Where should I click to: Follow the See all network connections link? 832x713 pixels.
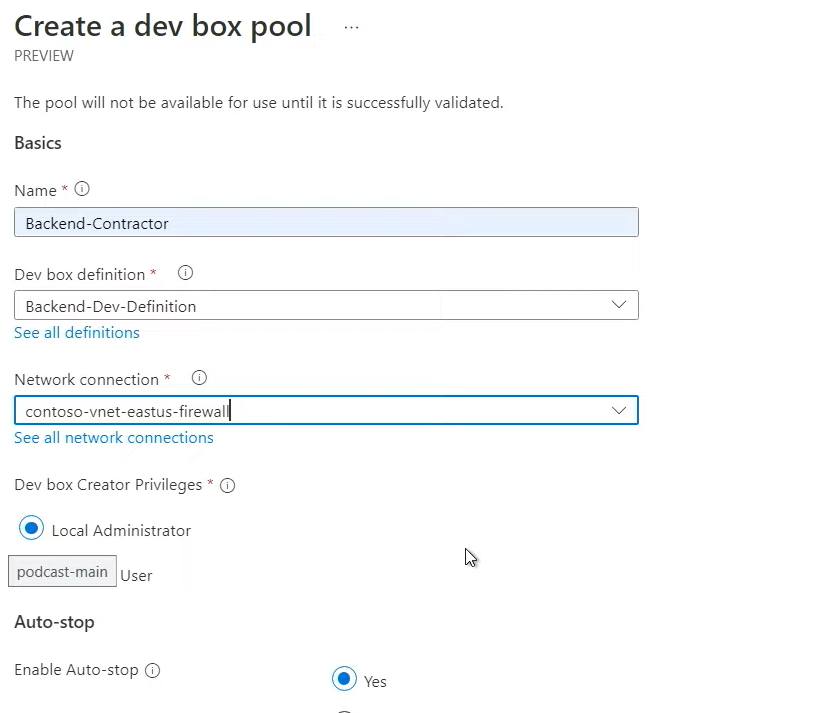point(114,437)
